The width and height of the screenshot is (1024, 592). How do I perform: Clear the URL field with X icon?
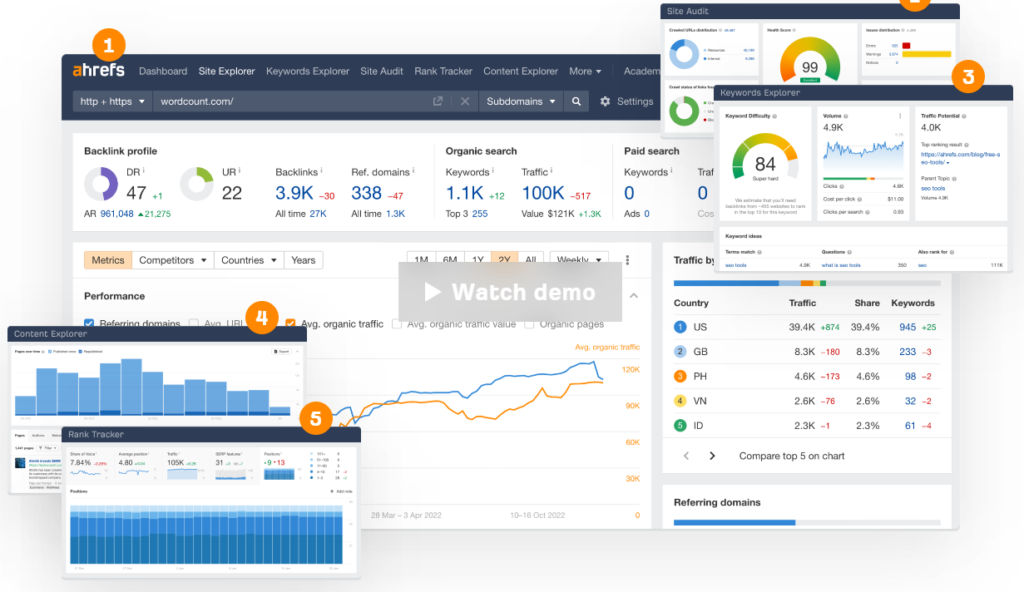[x=464, y=101]
